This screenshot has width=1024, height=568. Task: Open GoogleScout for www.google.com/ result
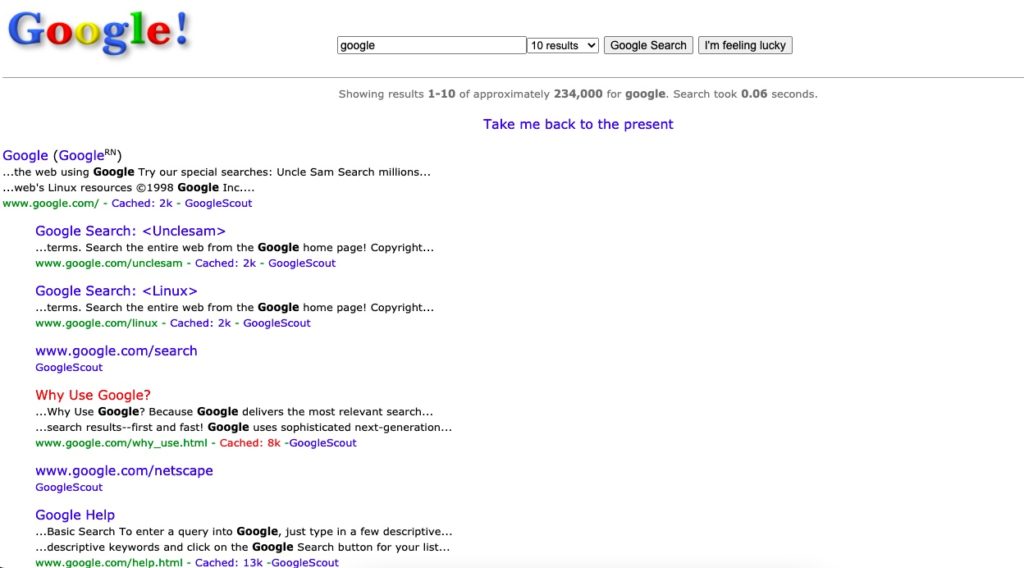click(218, 203)
